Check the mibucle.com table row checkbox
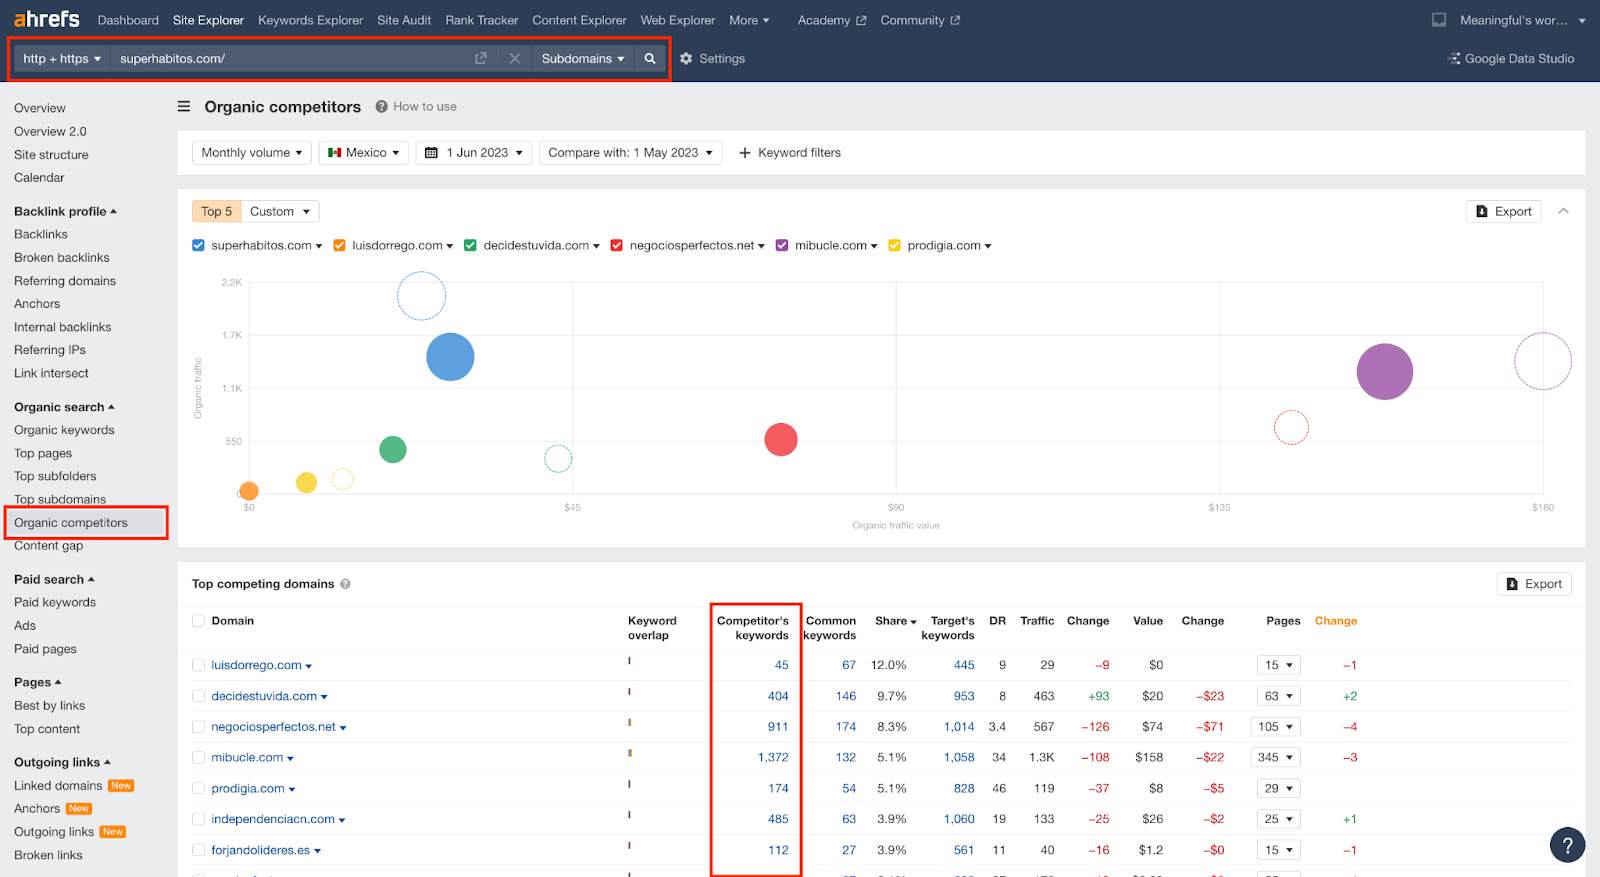Viewport: 1600px width, 877px height. pos(198,758)
